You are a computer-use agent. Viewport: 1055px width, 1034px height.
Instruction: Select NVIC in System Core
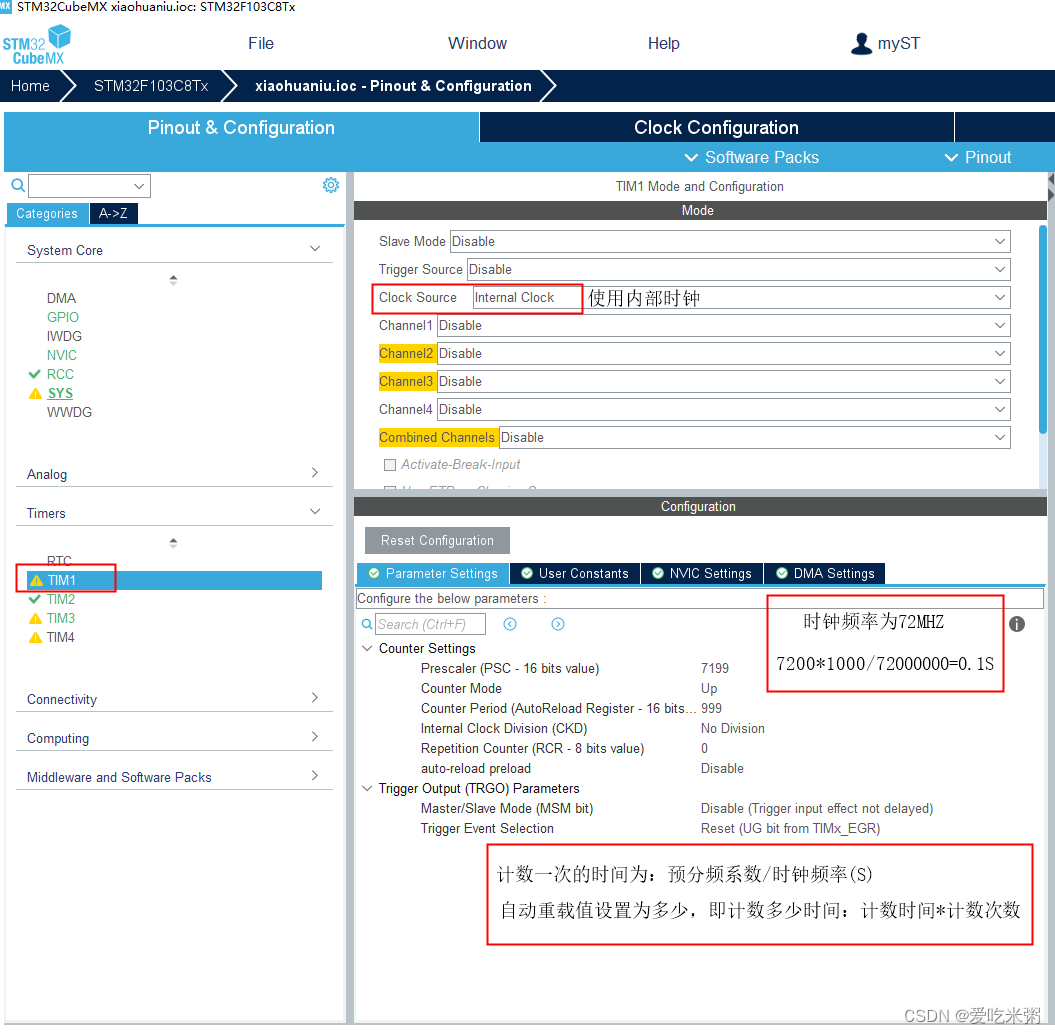pyautogui.click(x=62, y=355)
